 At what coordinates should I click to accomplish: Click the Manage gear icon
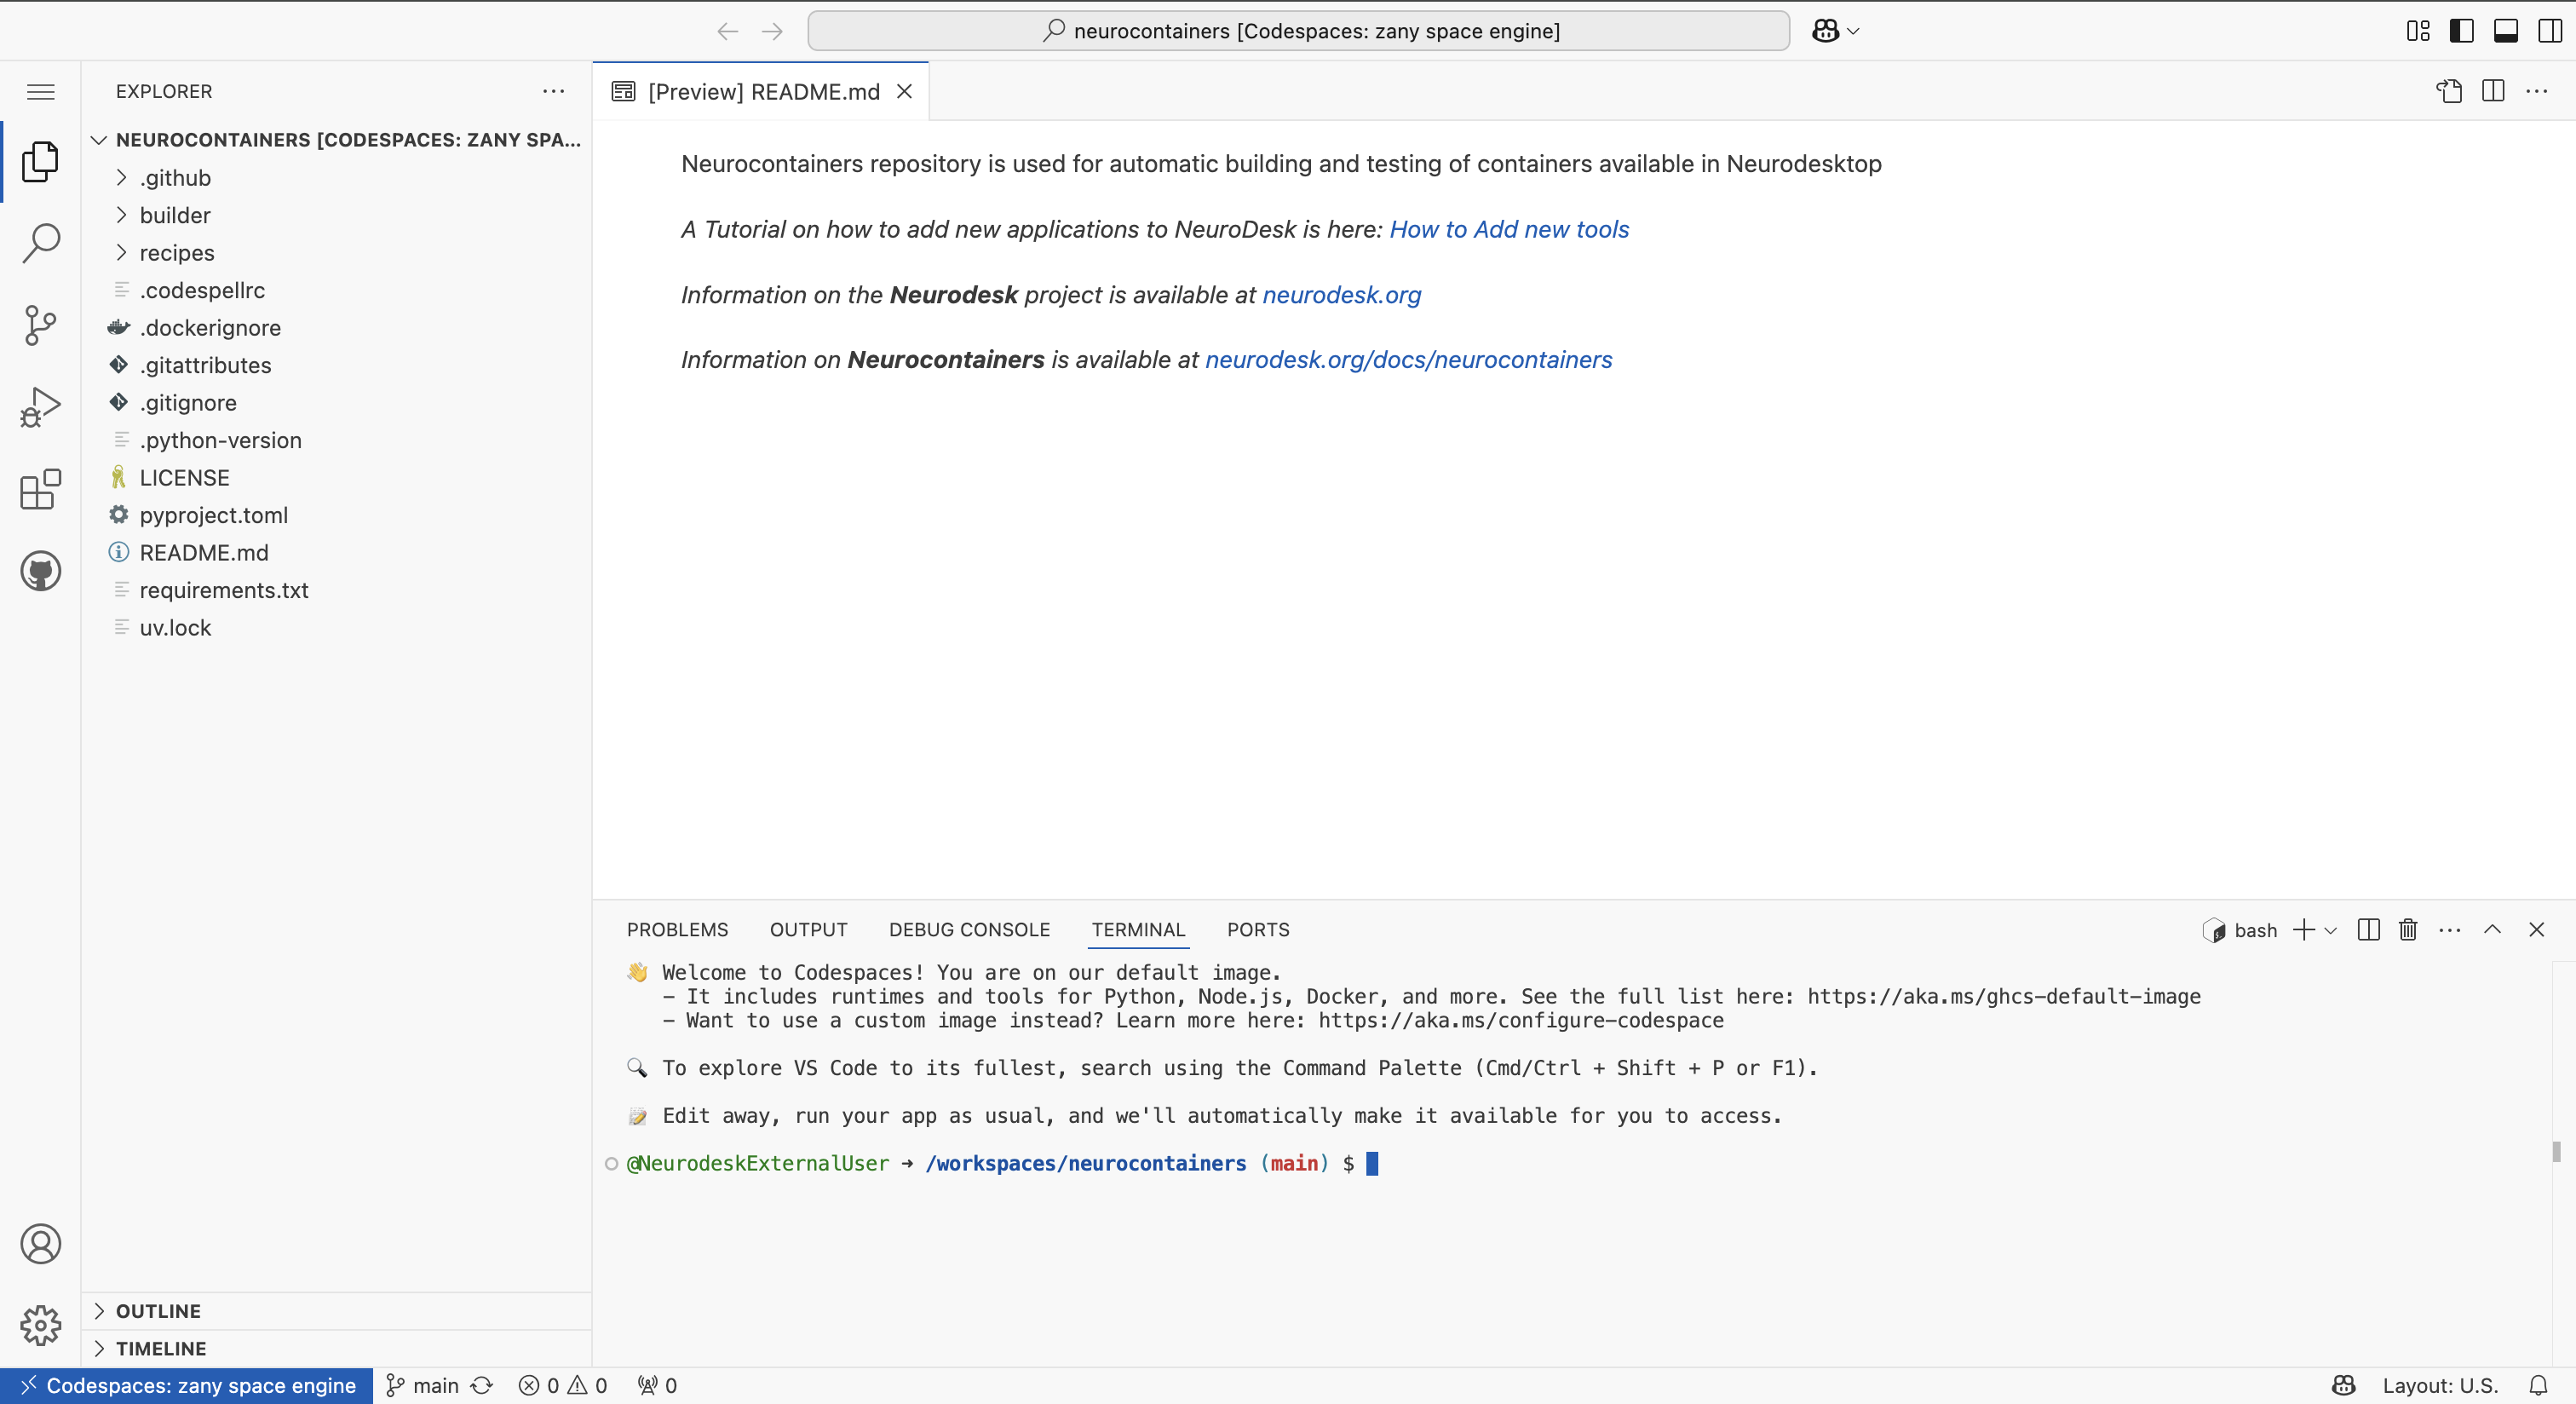pos(41,1325)
